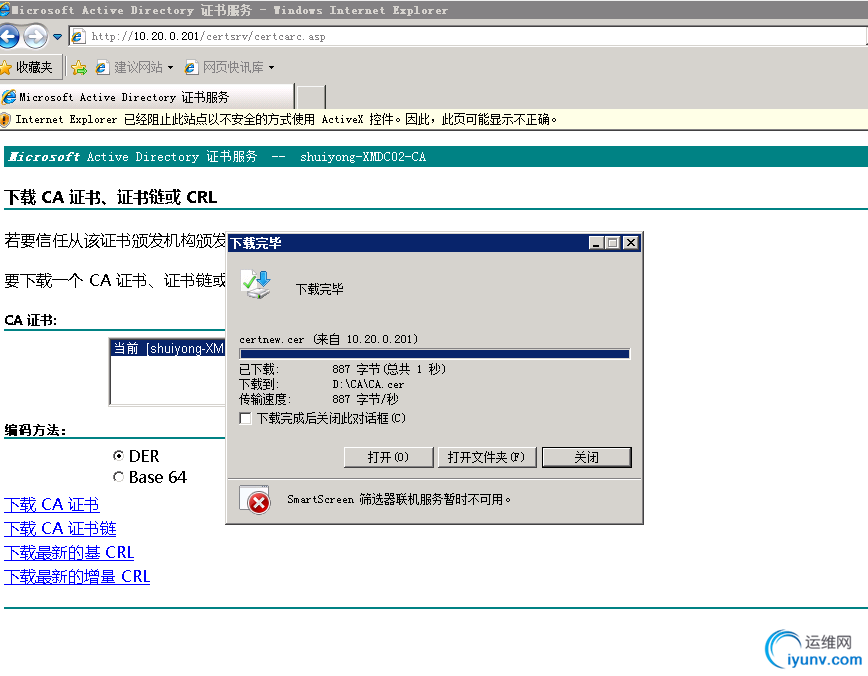
Task: Maximize the 下载完毕 dialog
Action: [x=613, y=243]
